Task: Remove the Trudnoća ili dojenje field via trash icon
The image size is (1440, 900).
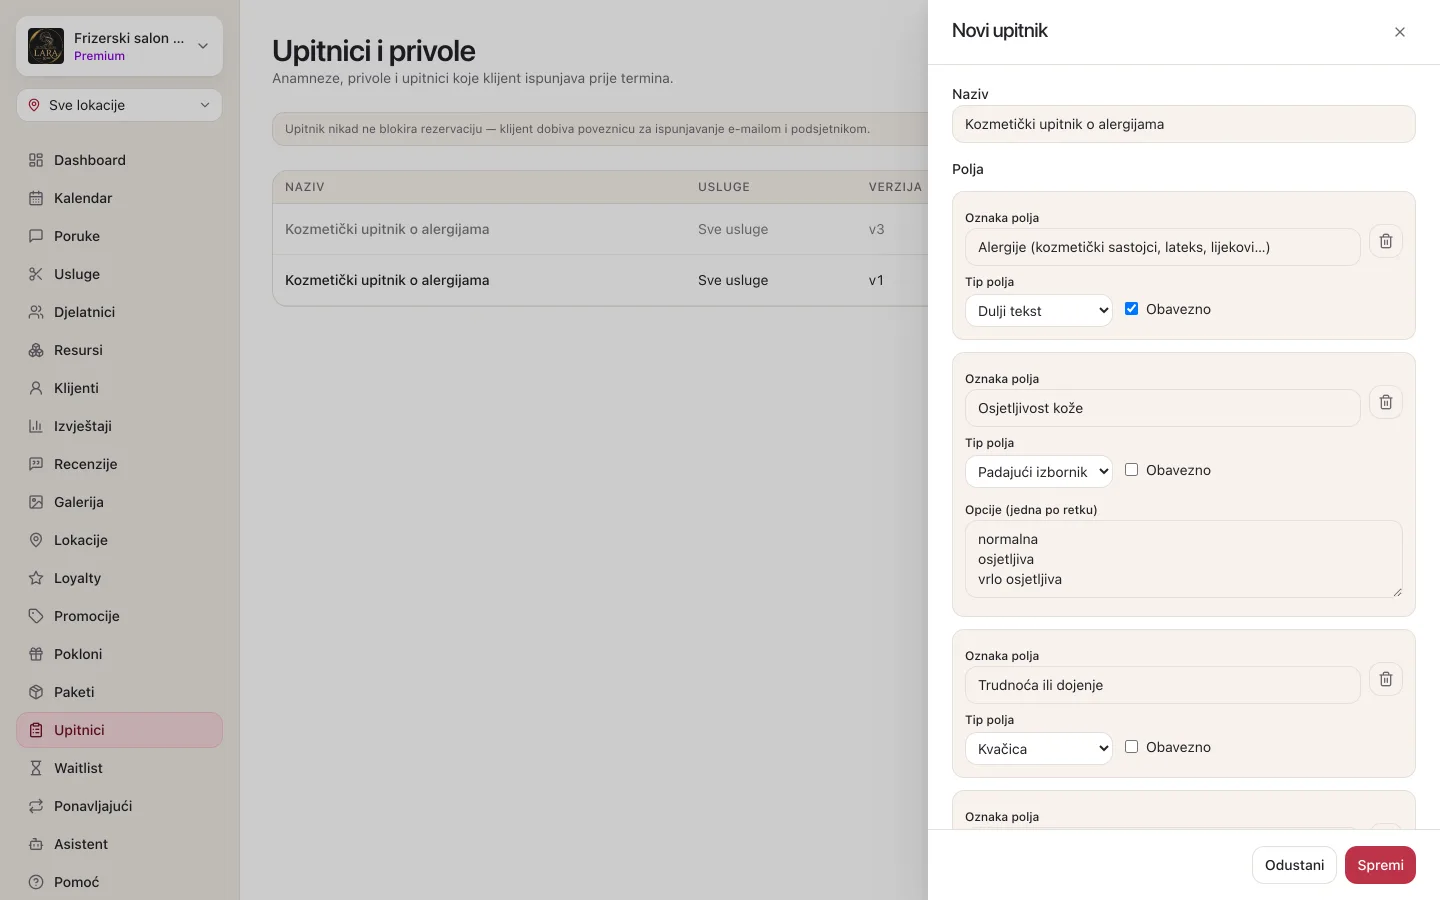Action: click(x=1386, y=679)
